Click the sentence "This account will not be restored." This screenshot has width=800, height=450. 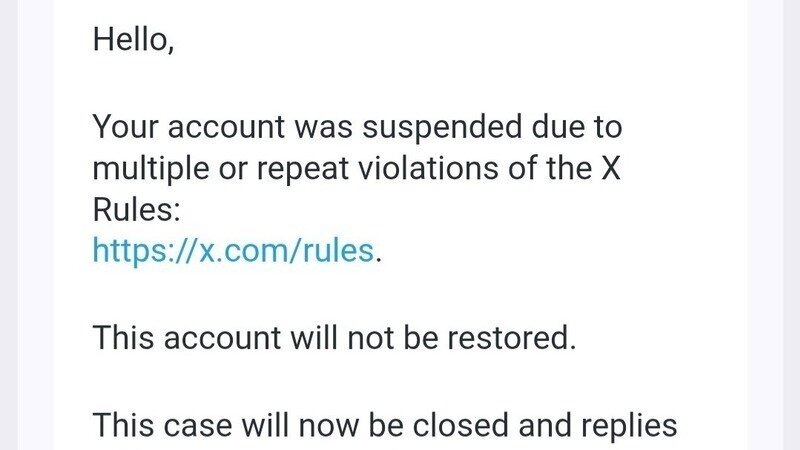335,337
